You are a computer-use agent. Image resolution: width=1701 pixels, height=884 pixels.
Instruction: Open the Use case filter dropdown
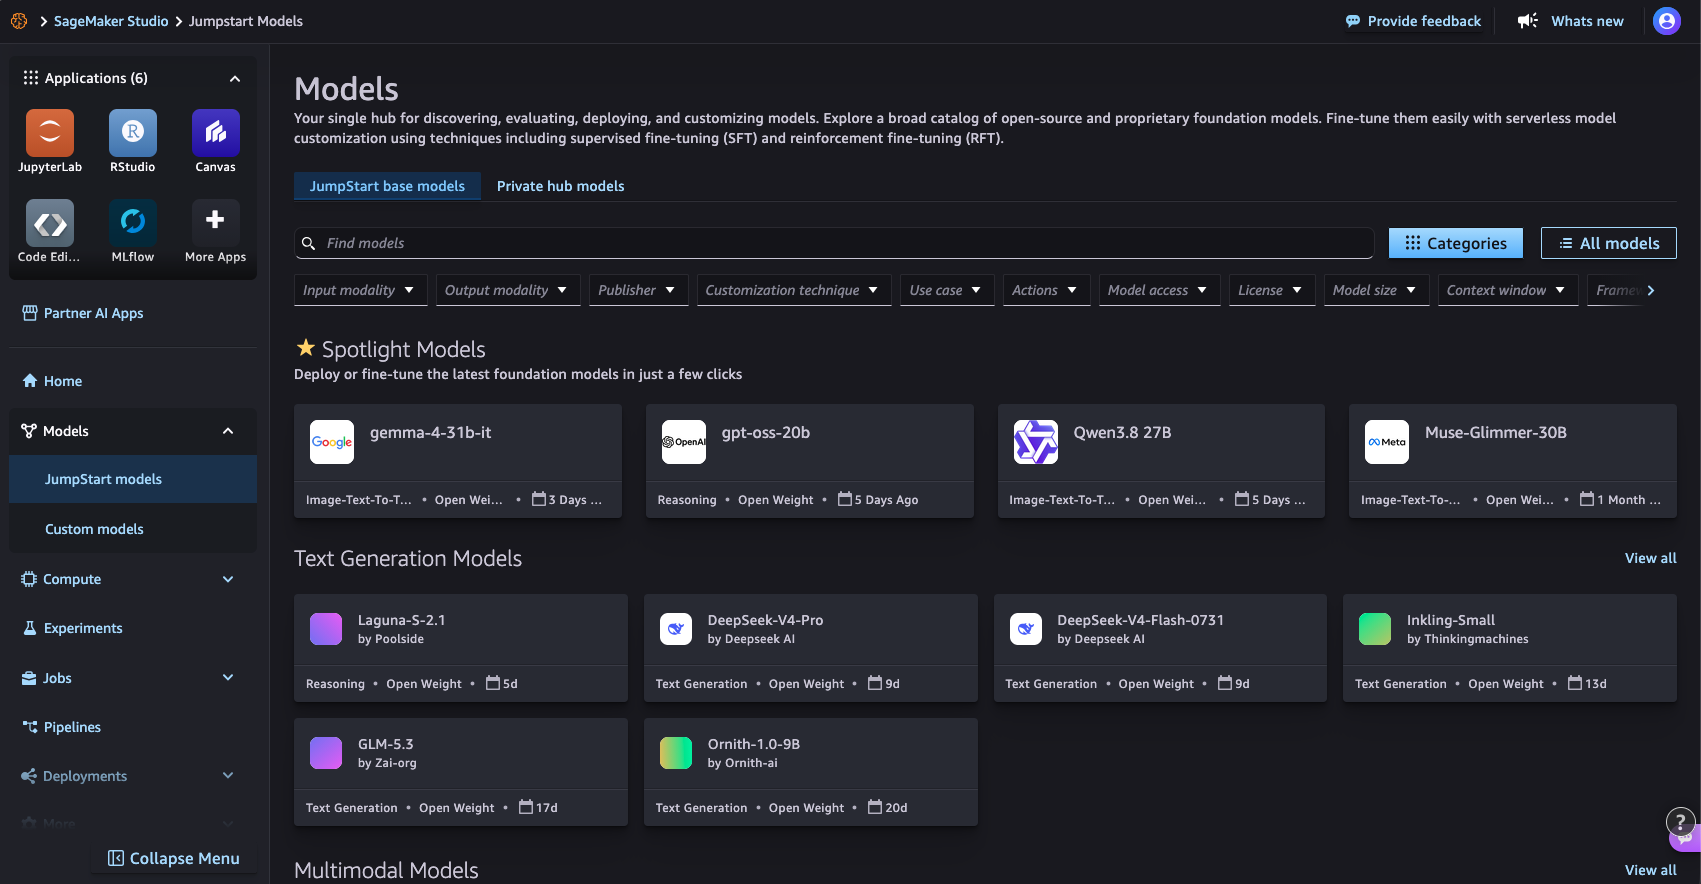(948, 290)
